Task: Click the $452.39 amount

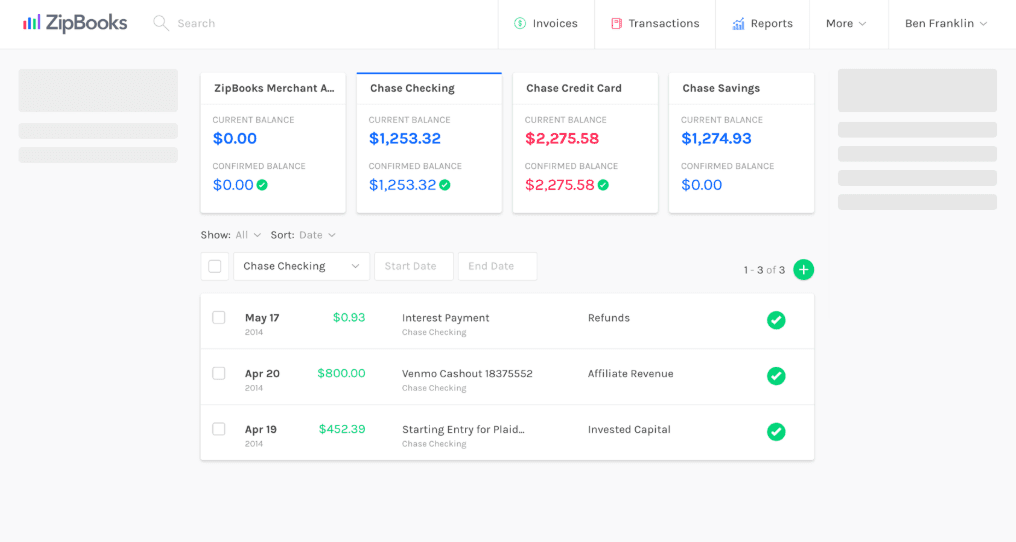Action: (x=341, y=429)
